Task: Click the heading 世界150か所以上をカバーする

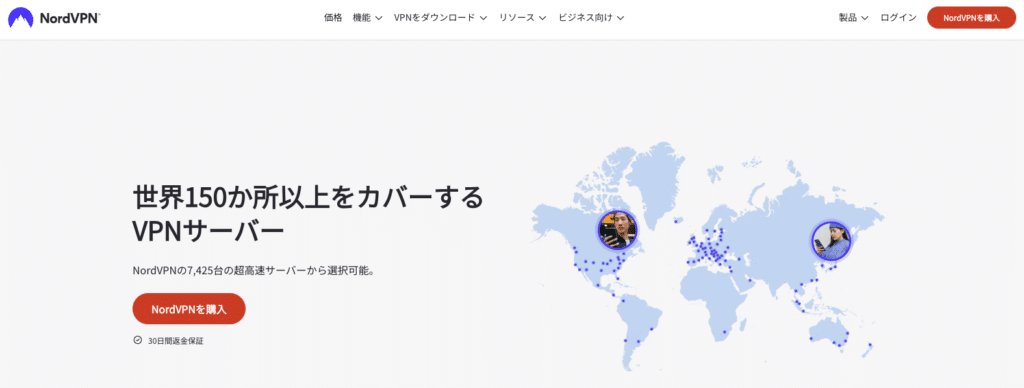Action: (x=308, y=197)
